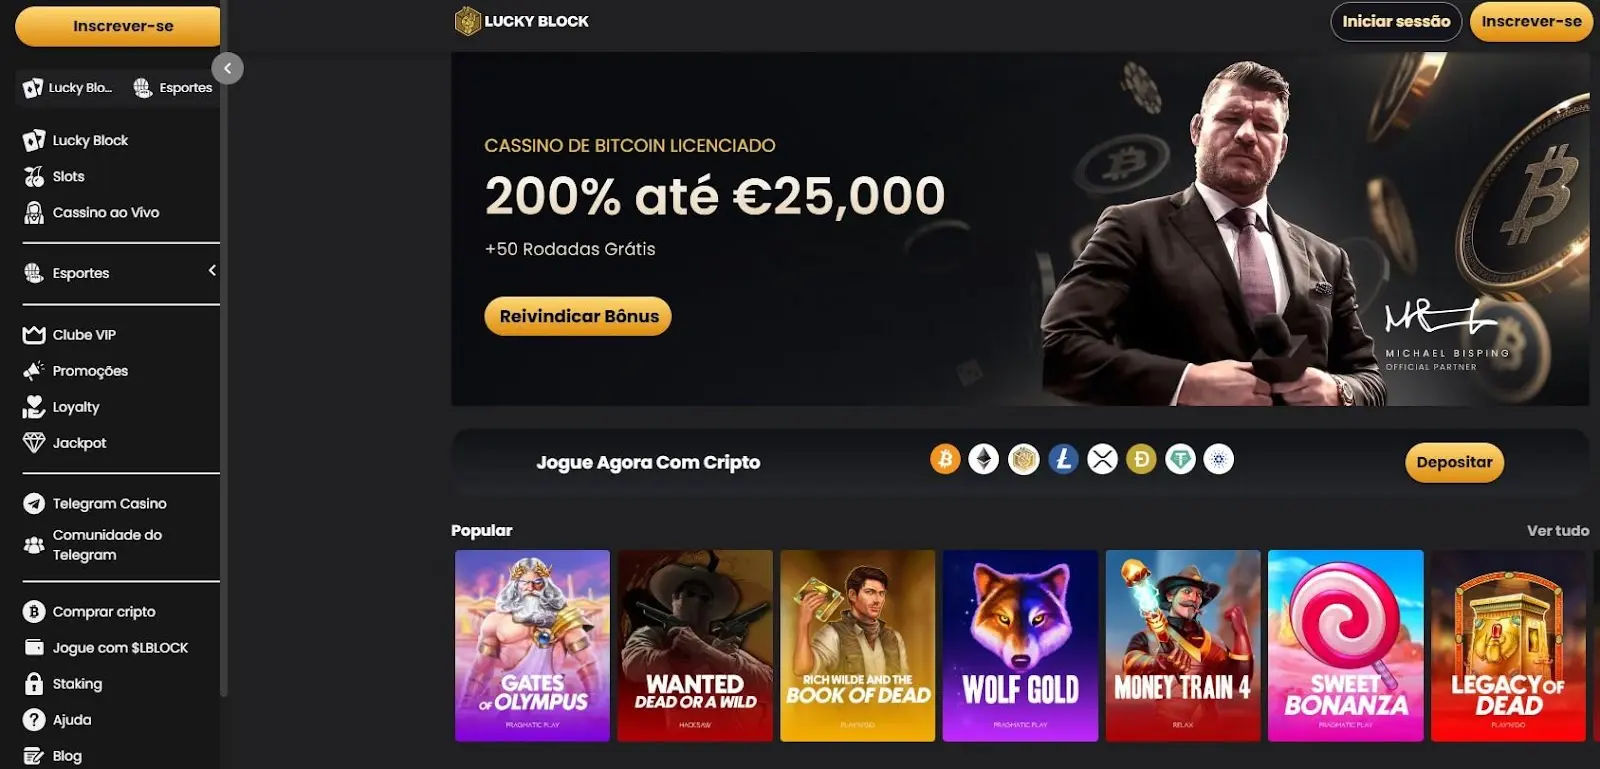The width and height of the screenshot is (1600, 769).
Task: Open the Wolf Gold game thumbnail
Action: point(1020,645)
